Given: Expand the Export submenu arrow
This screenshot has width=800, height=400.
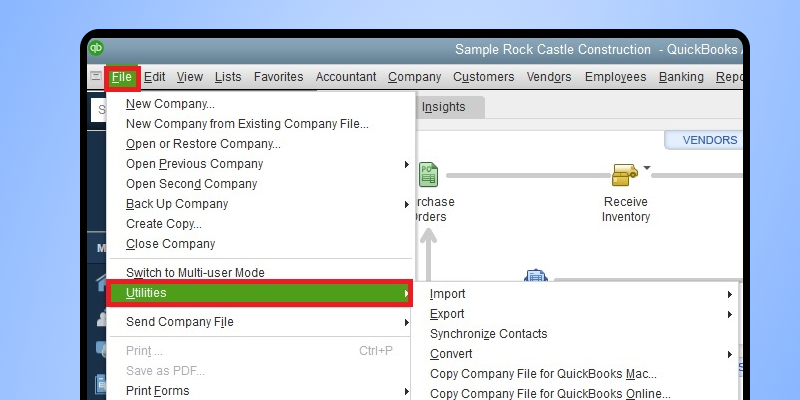Looking at the screenshot, I should 730,314.
